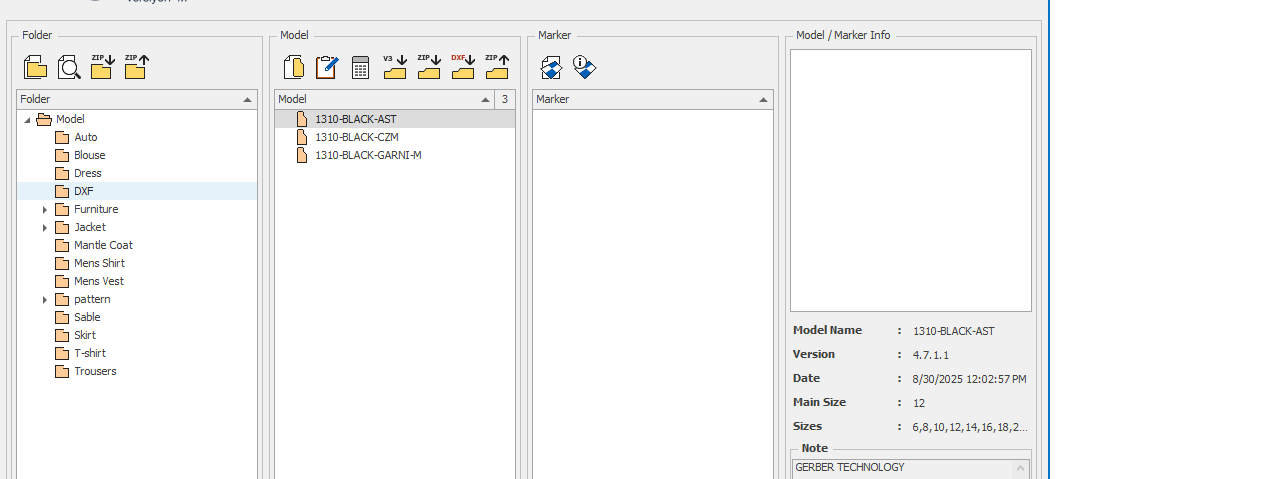Click the folder search magnifier icon
1270x479 pixels.
[x=68, y=68]
